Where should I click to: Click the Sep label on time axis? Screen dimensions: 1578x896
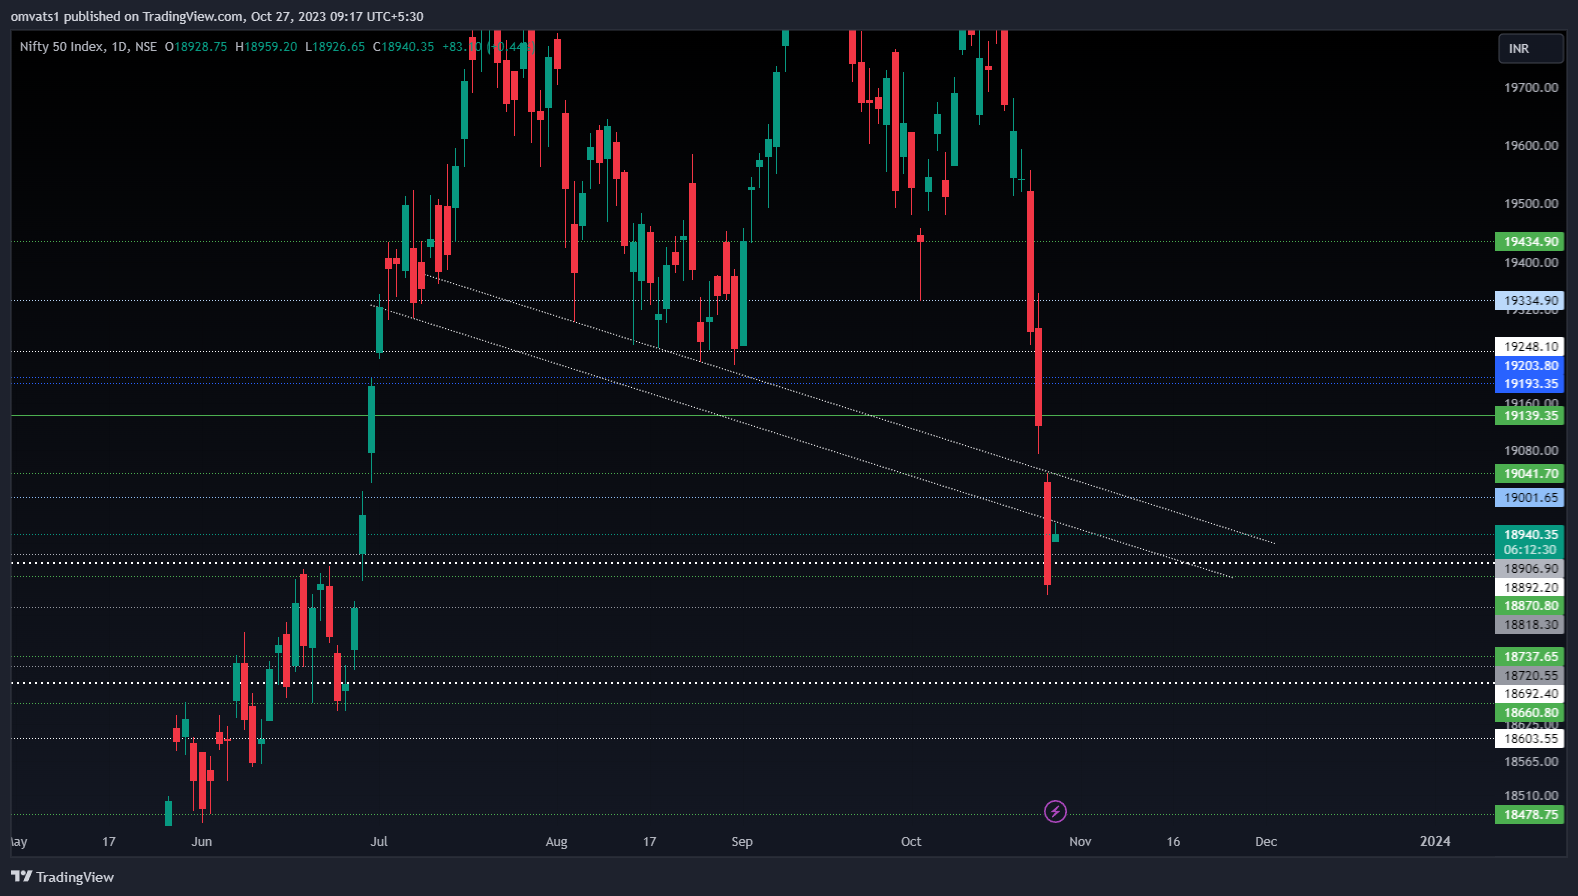[742, 841]
